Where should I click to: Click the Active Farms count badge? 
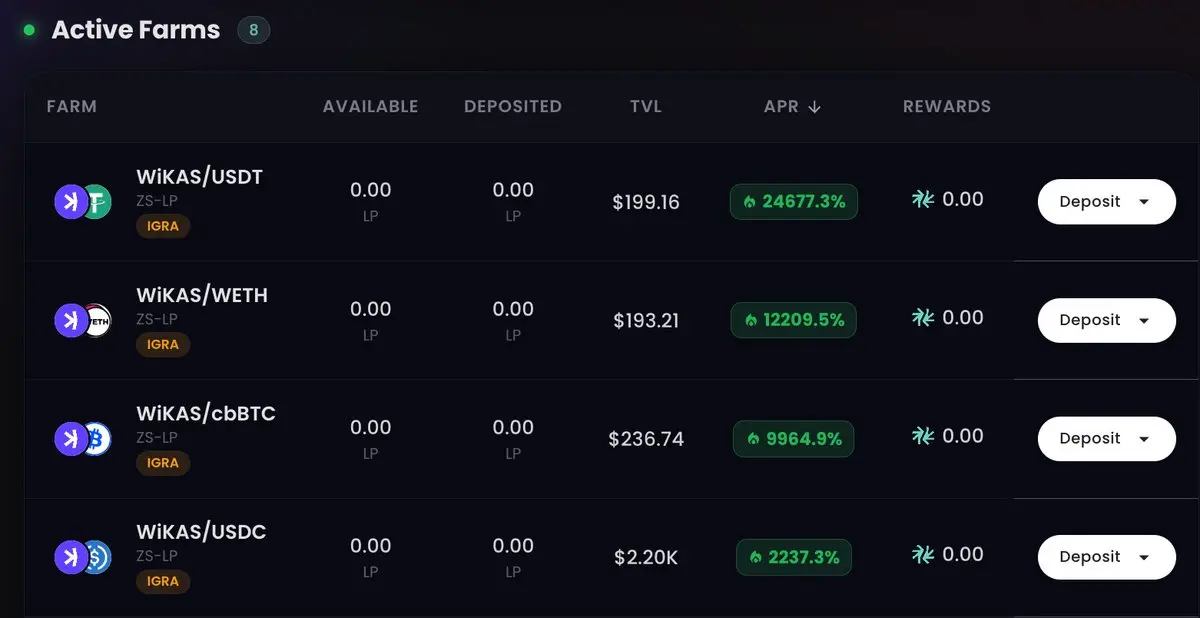(253, 30)
